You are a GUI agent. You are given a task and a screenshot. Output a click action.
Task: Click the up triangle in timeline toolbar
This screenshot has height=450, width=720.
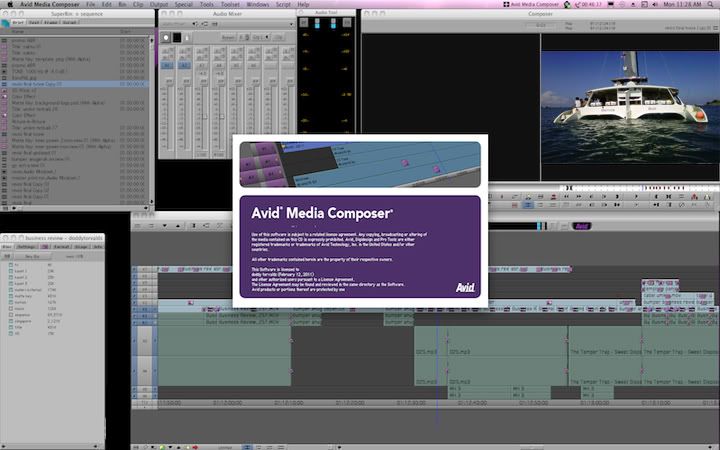point(178,225)
